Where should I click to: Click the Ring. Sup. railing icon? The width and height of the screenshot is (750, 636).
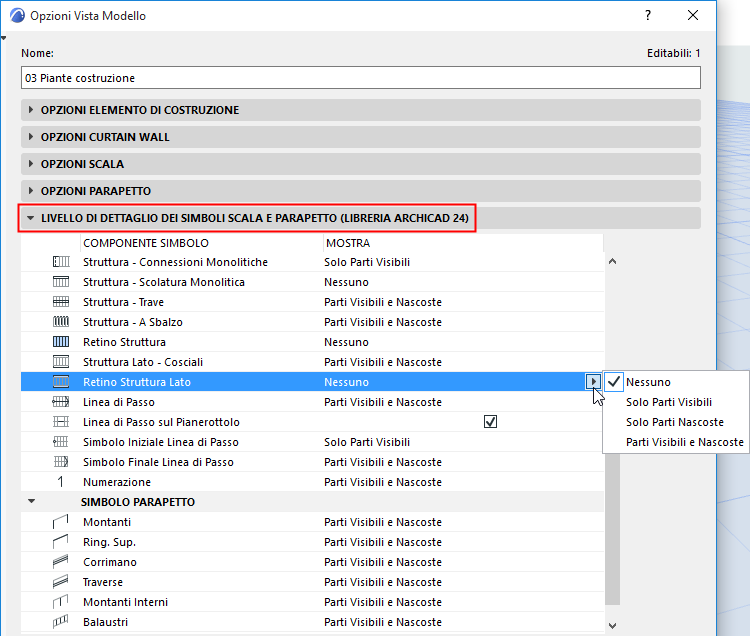(61, 542)
